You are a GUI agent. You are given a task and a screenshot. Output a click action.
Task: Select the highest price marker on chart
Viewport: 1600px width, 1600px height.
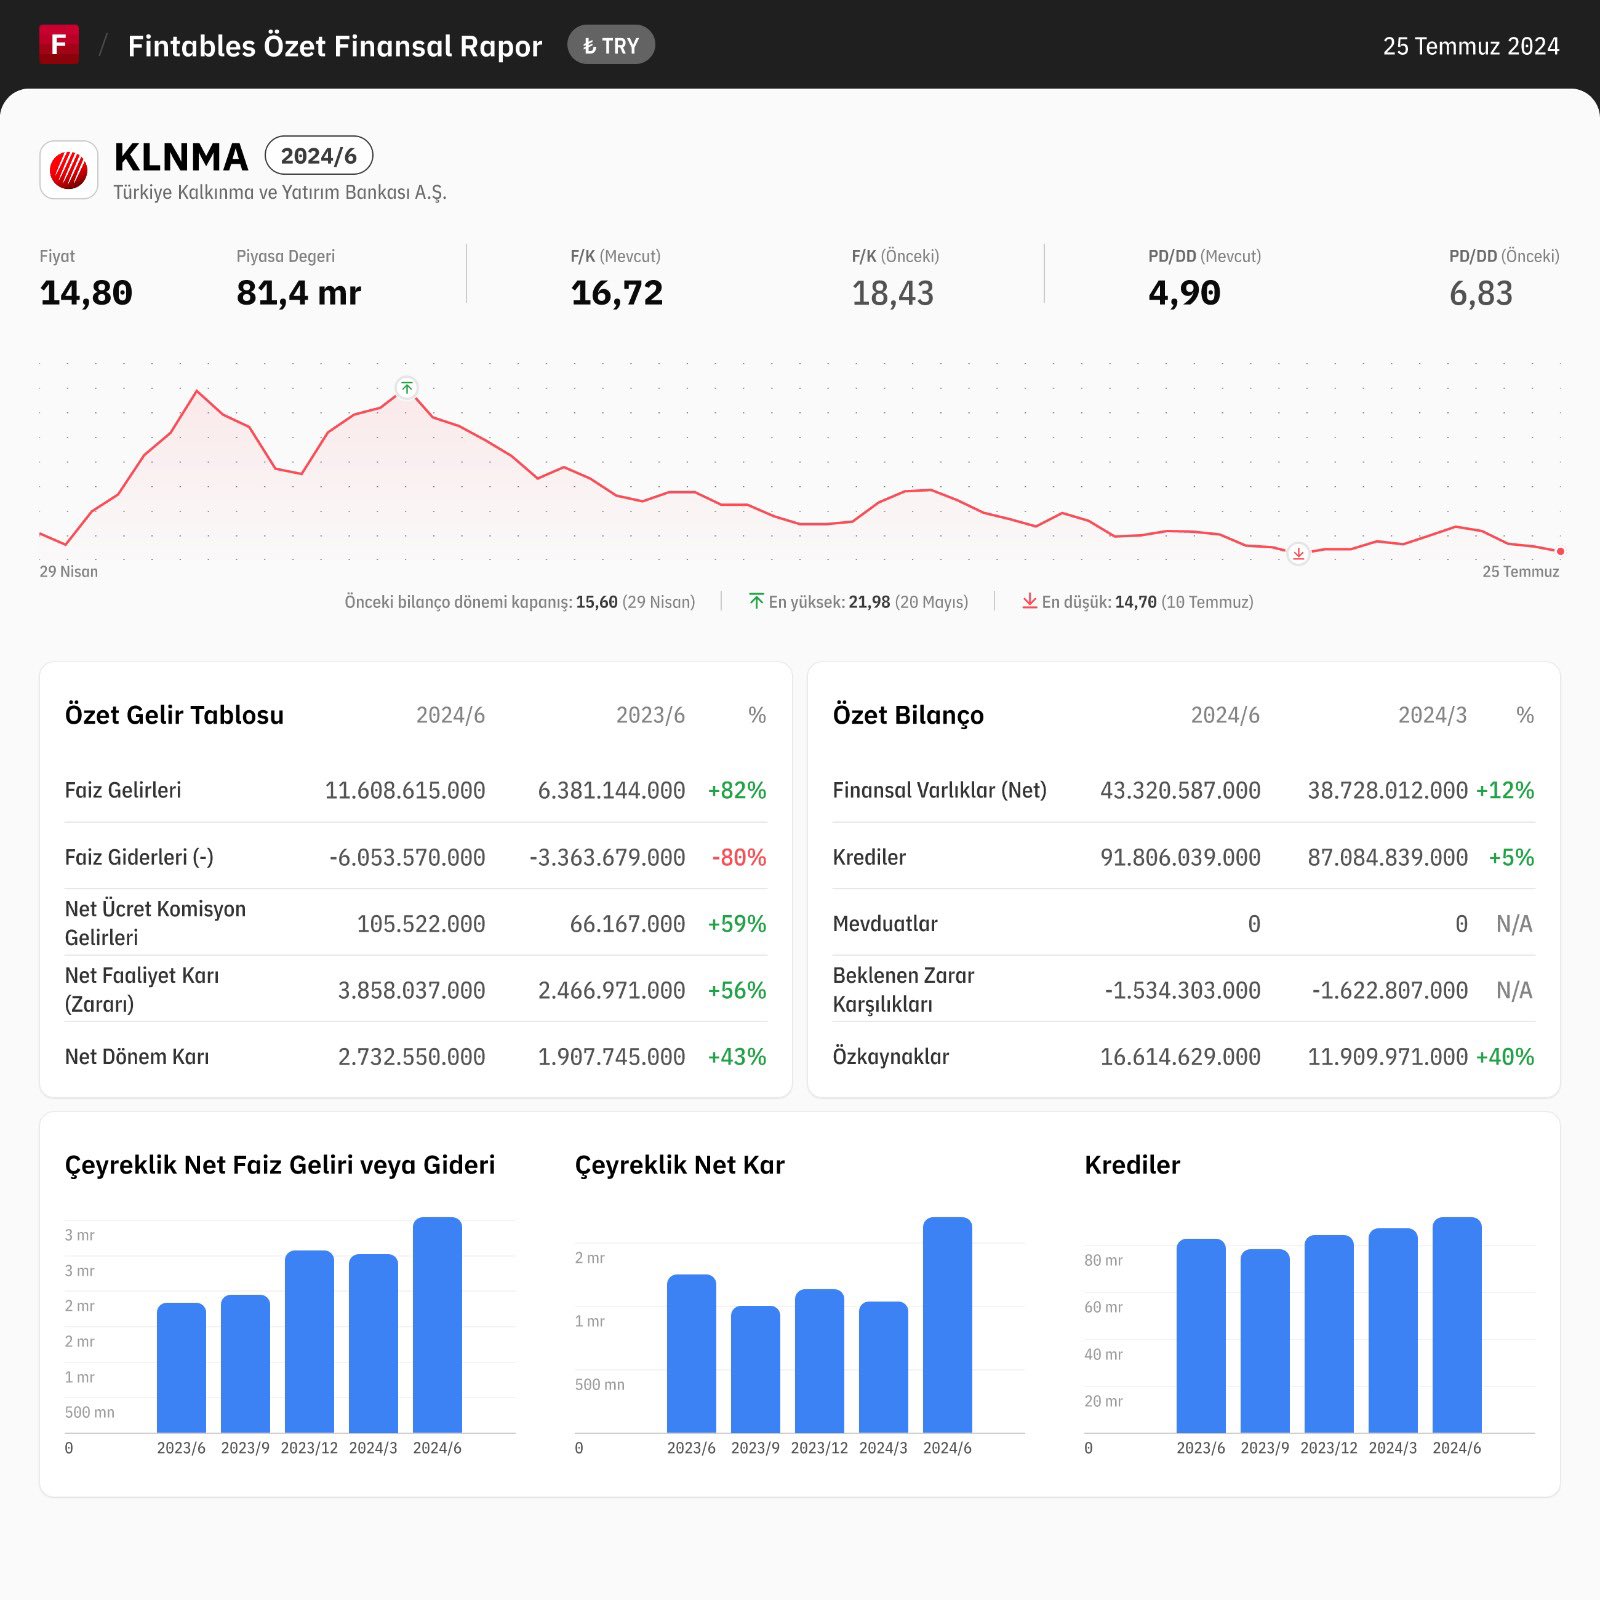coord(406,388)
